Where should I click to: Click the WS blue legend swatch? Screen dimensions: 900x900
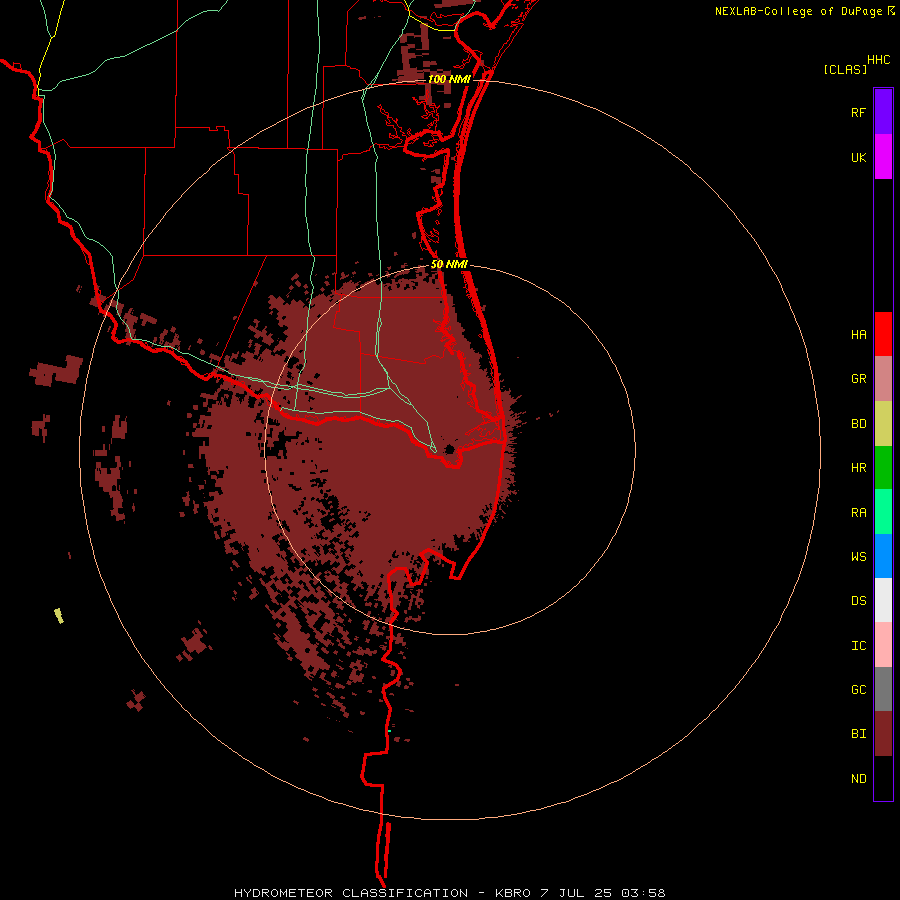[883, 556]
